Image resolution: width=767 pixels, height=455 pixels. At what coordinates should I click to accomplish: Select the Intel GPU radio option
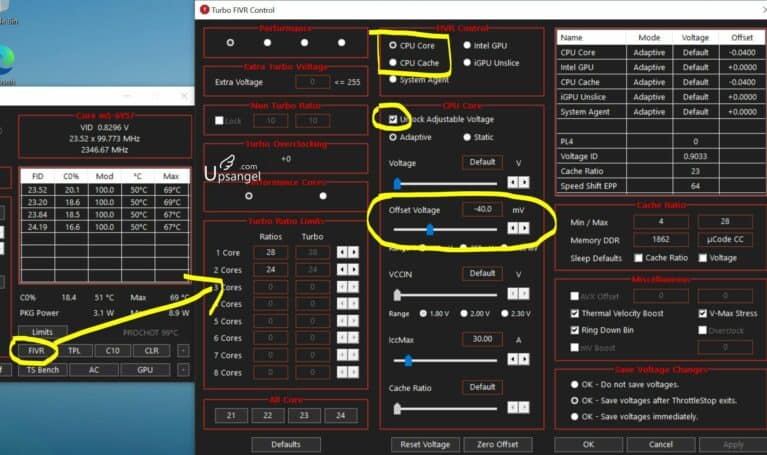467,45
